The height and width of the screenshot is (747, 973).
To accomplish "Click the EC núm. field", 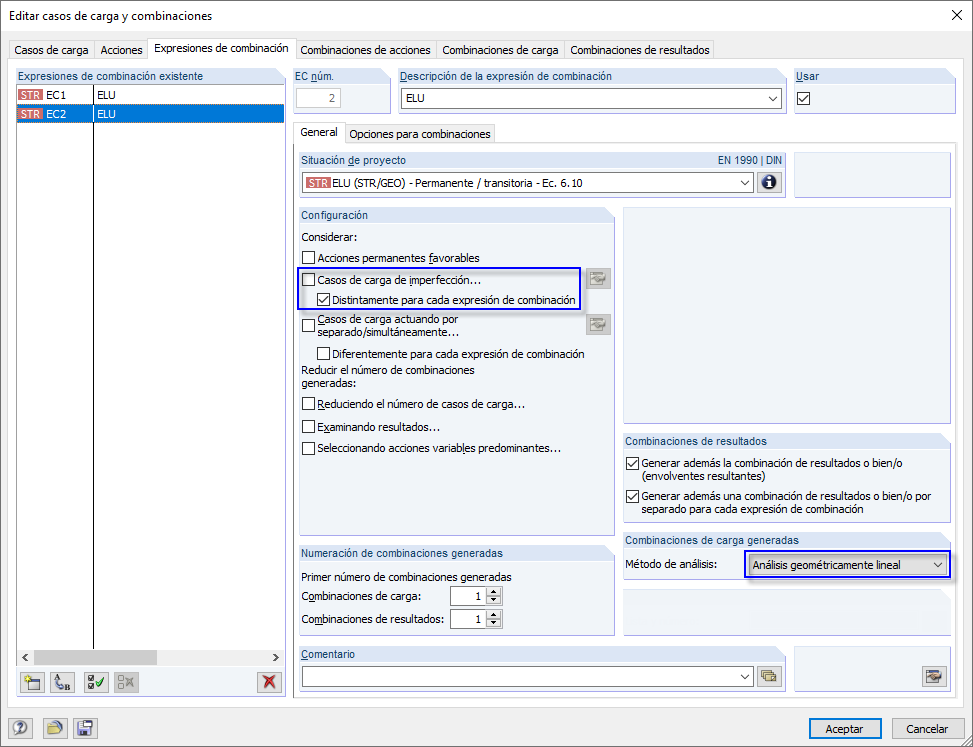I will [319, 98].
